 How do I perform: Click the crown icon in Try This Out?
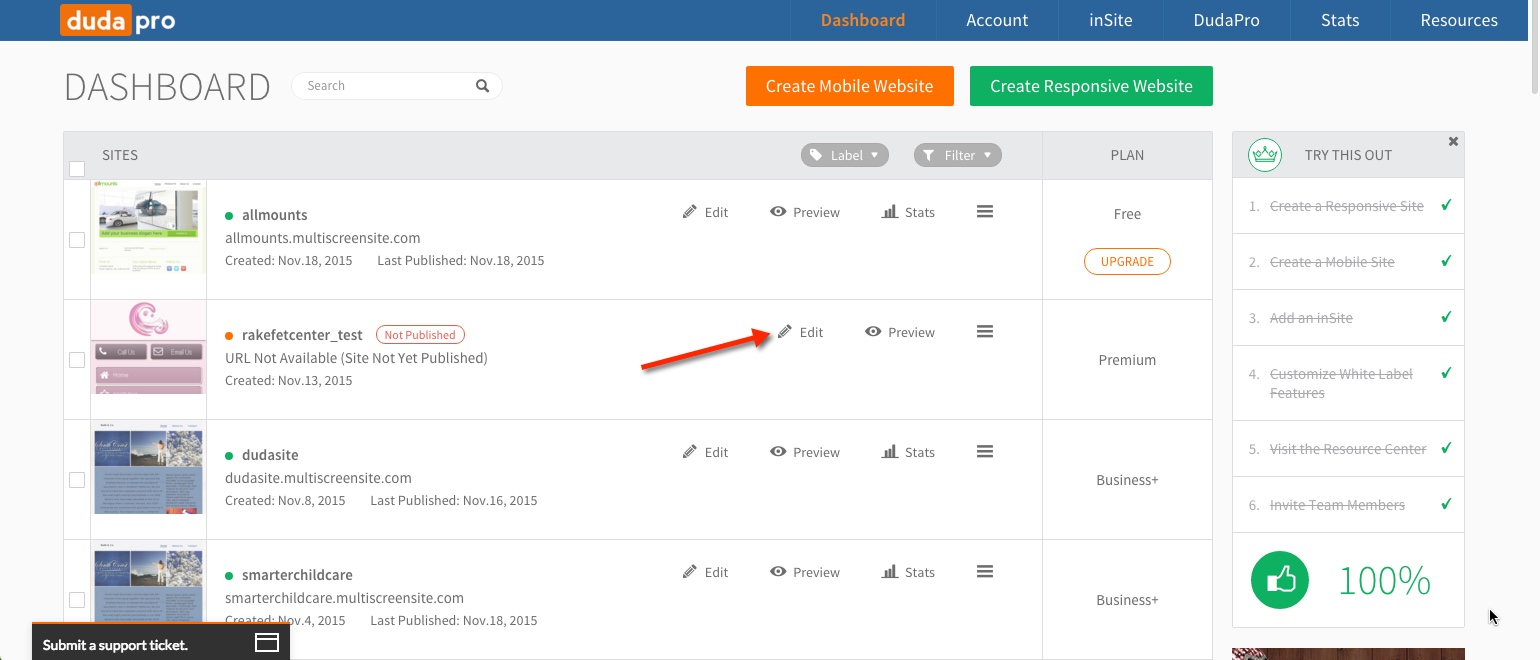coord(1265,155)
